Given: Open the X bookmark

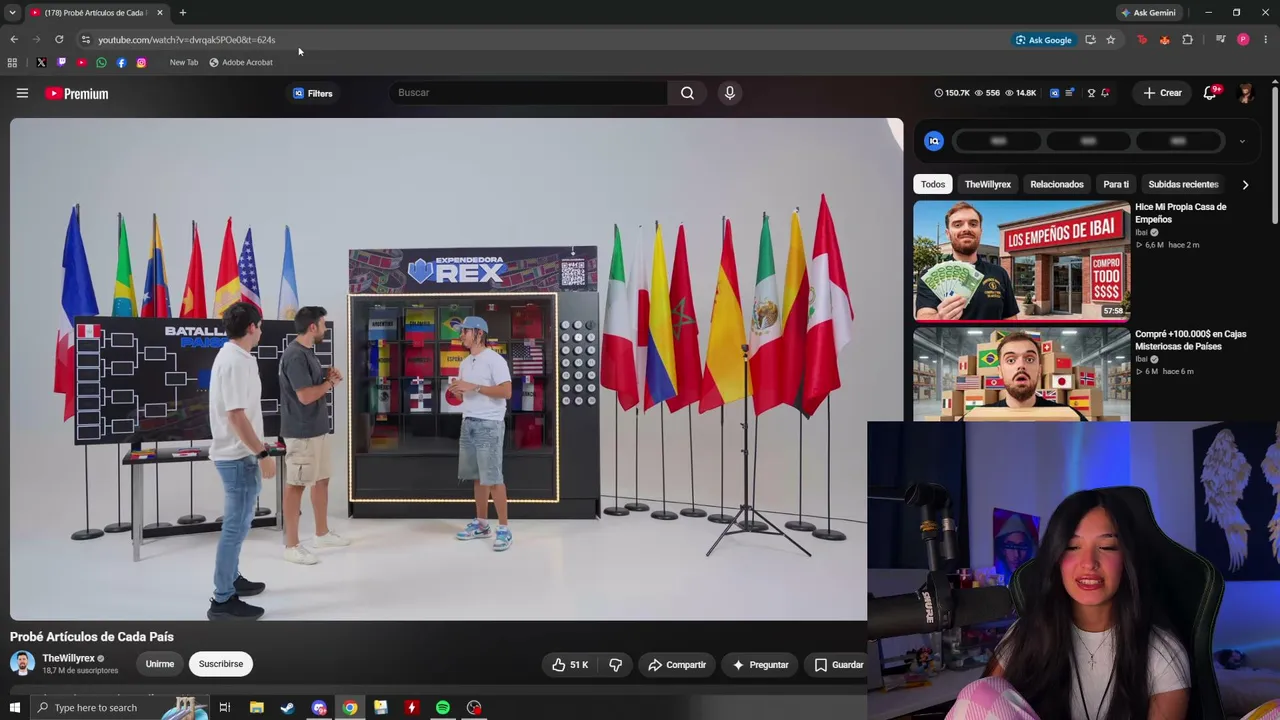Looking at the screenshot, I should point(41,62).
